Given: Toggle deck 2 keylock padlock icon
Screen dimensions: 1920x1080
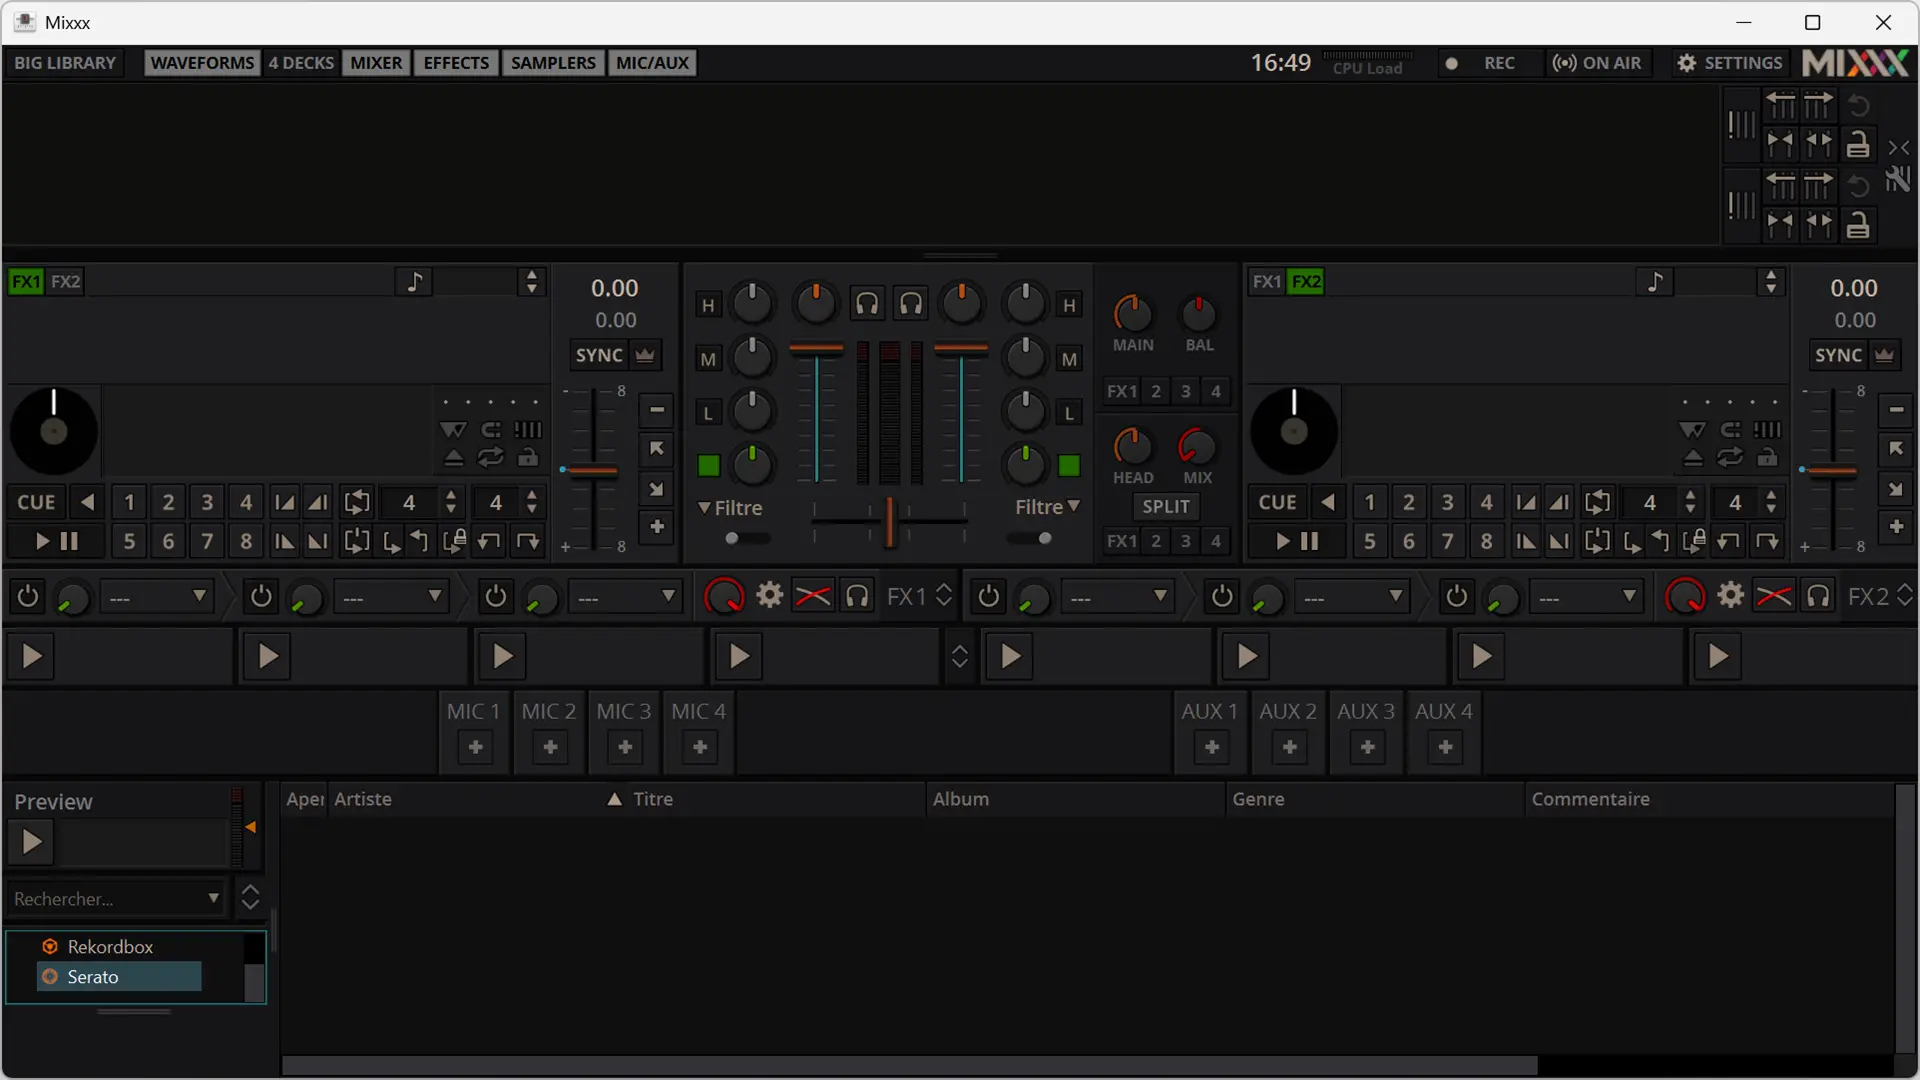Looking at the screenshot, I should tap(1768, 458).
